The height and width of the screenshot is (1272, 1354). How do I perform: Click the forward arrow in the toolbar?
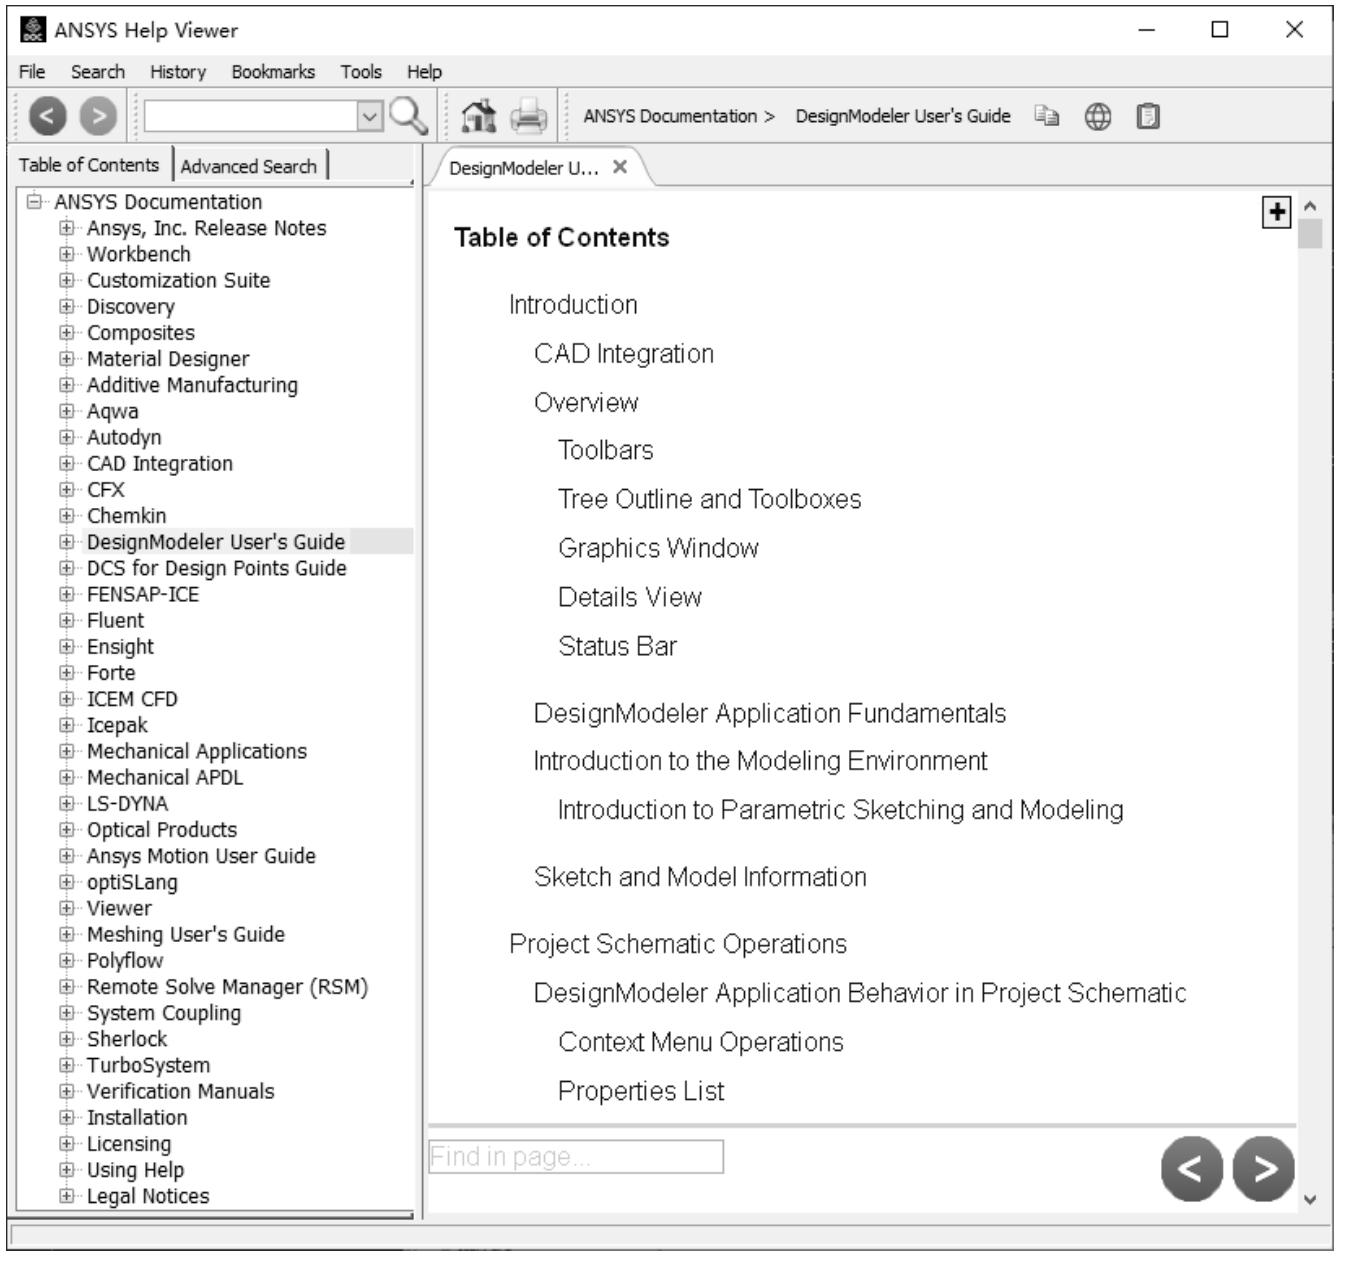pos(98,117)
